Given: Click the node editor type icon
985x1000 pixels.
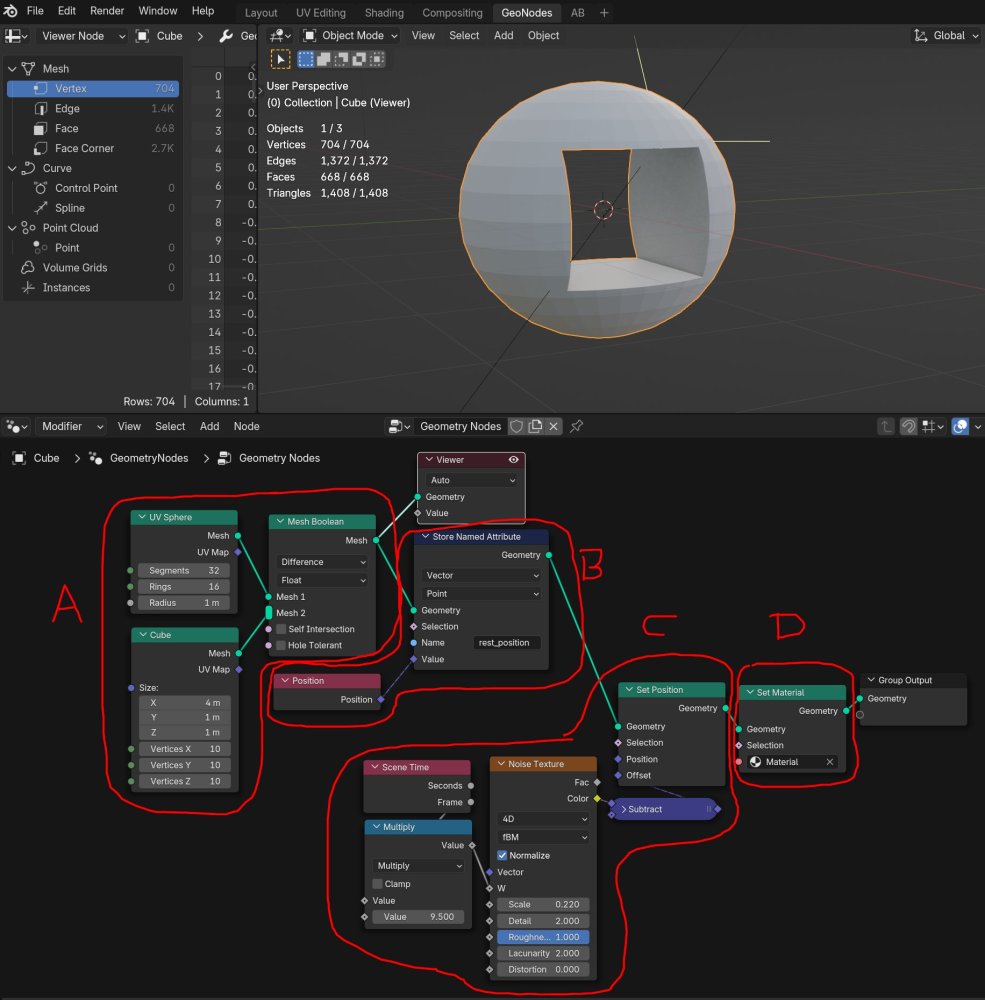Looking at the screenshot, I should 15,426.
